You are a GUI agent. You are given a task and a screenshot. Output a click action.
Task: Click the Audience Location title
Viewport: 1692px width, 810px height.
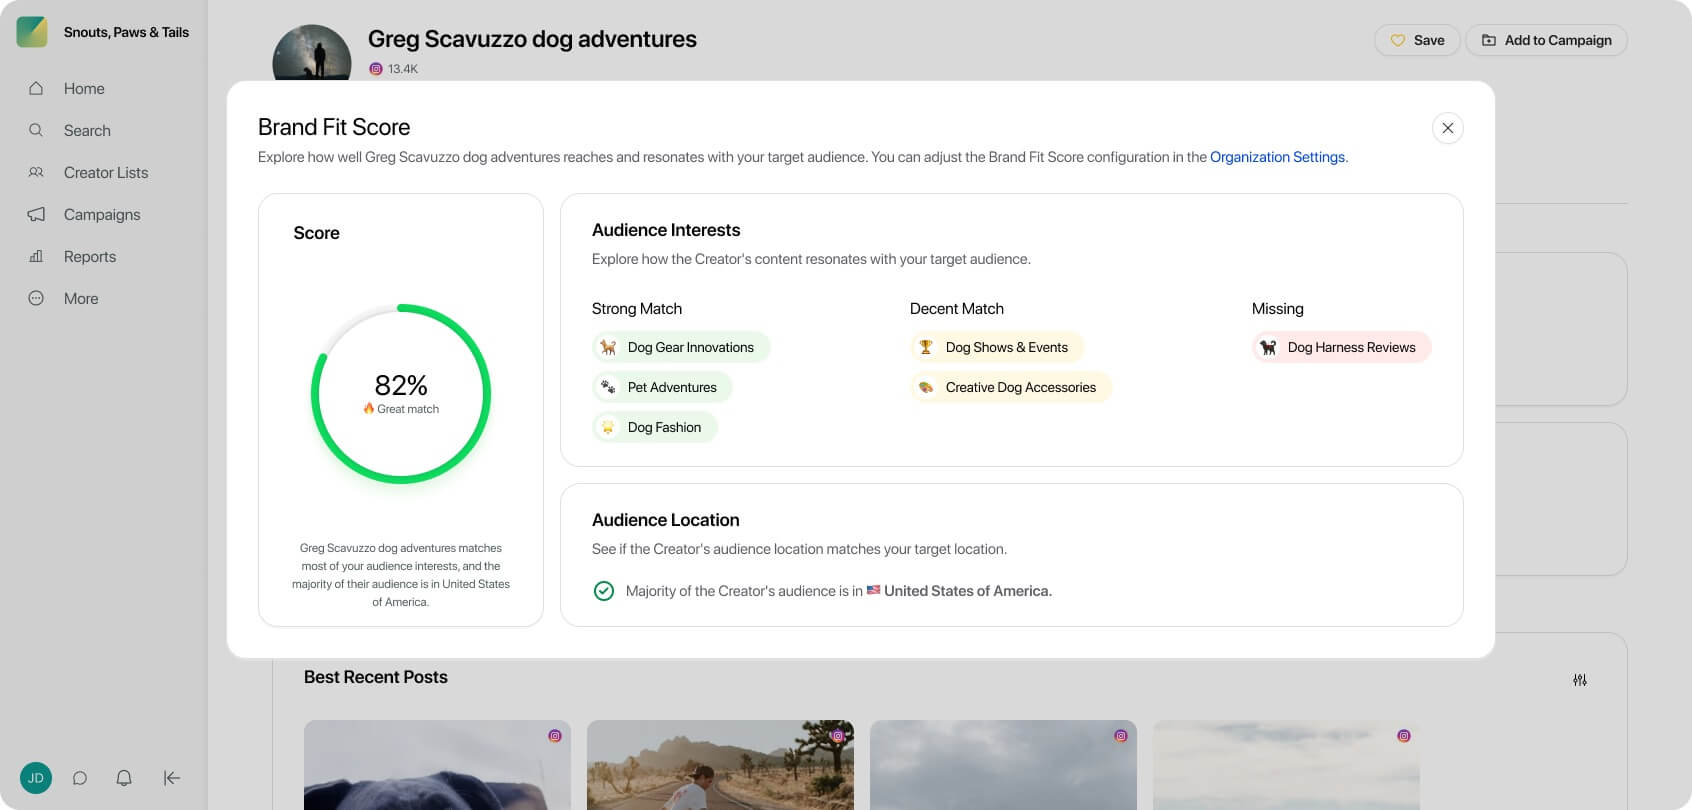click(x=666, y=520)
